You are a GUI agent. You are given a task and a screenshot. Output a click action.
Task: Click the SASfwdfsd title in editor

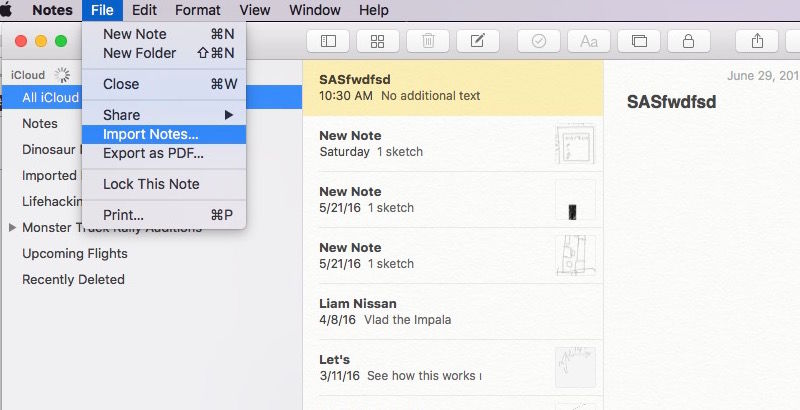click(x=671, y=101)
